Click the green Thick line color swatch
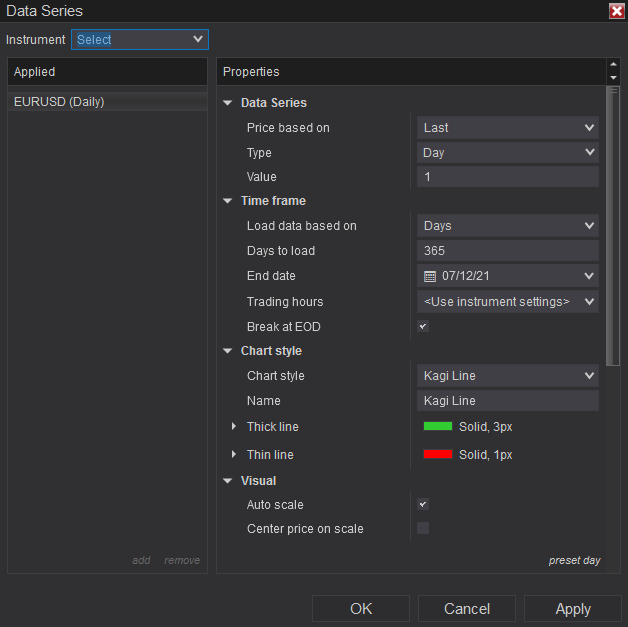628x627 pixels. [438, 427]
